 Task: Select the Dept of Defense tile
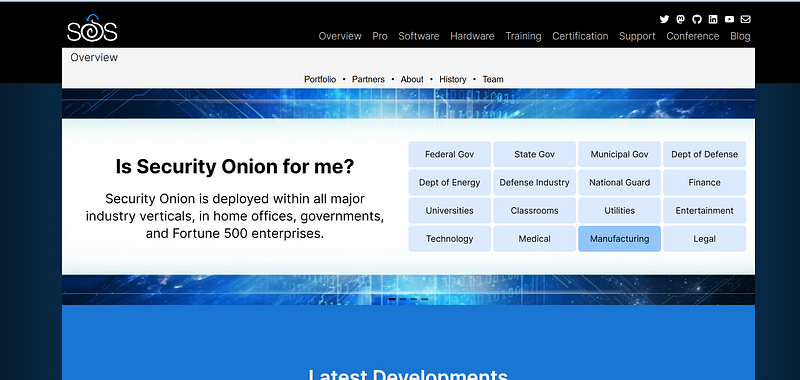pyautogui.click(x=704, y=154)
